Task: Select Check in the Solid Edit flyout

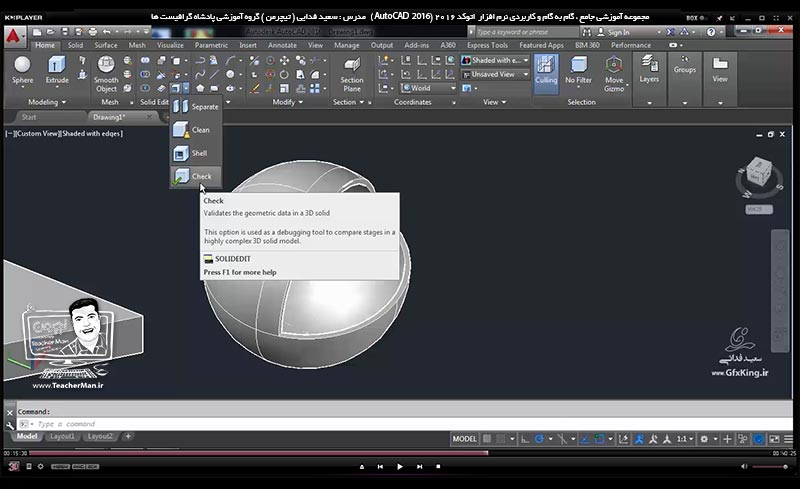Action: [x=196, y=177]
